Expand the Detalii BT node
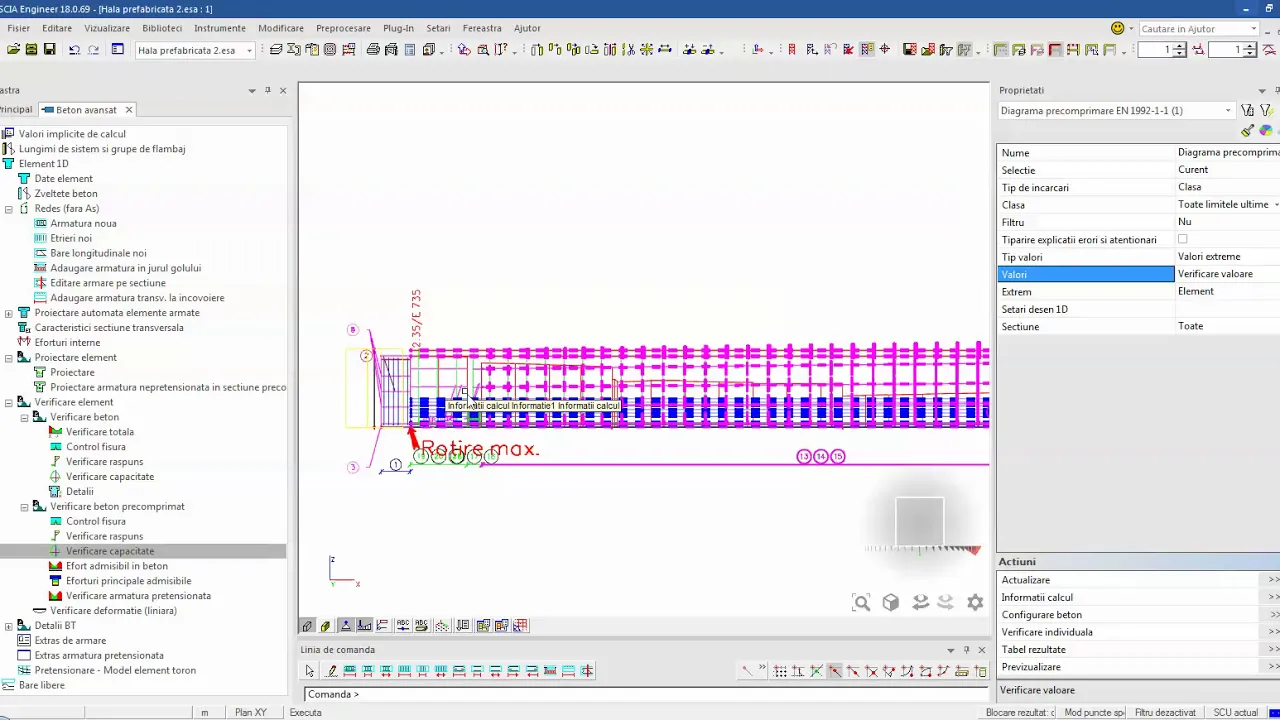The height and width of the screenshot is (720, 1280). (x=9, y=626)
